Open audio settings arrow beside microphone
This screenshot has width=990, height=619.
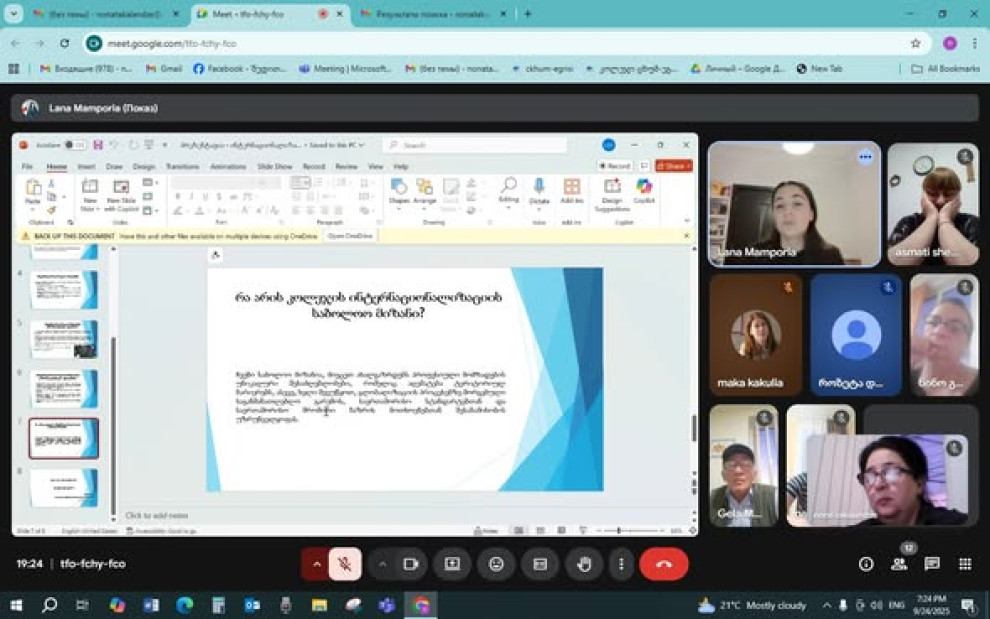coord(316,564)
